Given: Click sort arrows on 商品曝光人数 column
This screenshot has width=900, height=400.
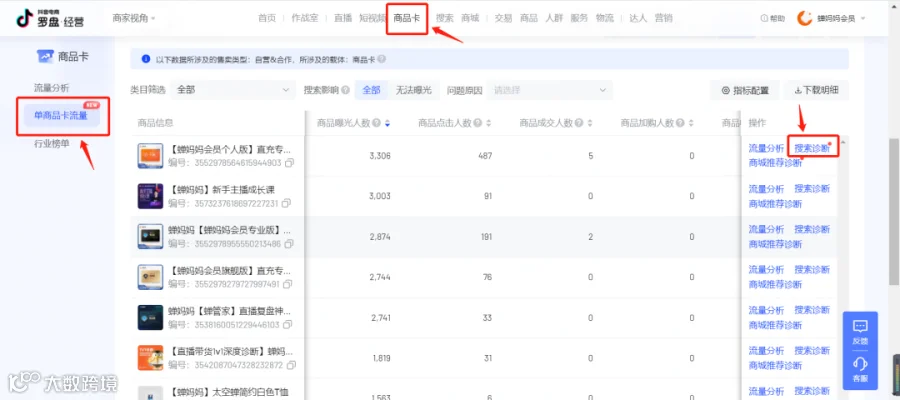Looking at the screenshot, I should click(x=387, y=123).
